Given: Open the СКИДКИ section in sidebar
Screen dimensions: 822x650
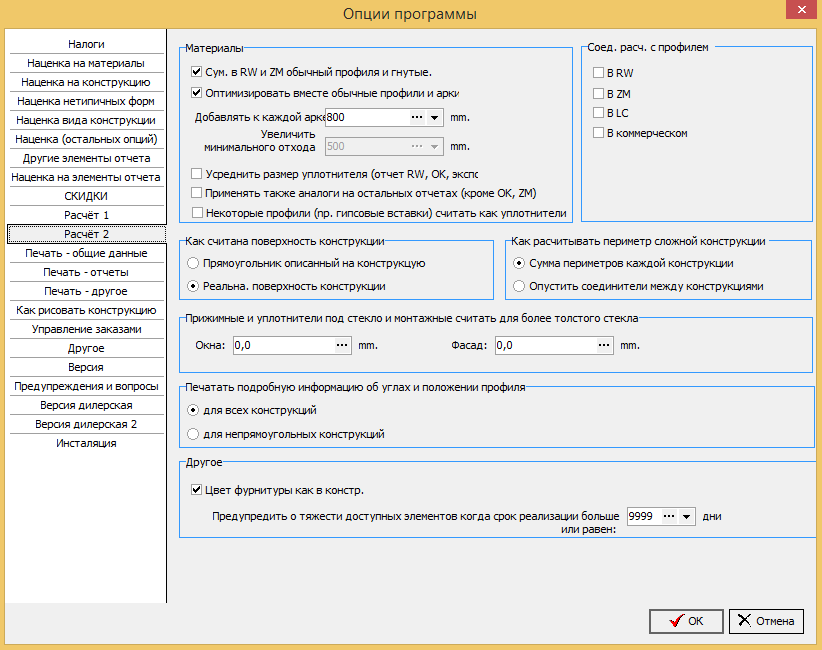Looking at the screenshot, I should (x=86, y=196).
